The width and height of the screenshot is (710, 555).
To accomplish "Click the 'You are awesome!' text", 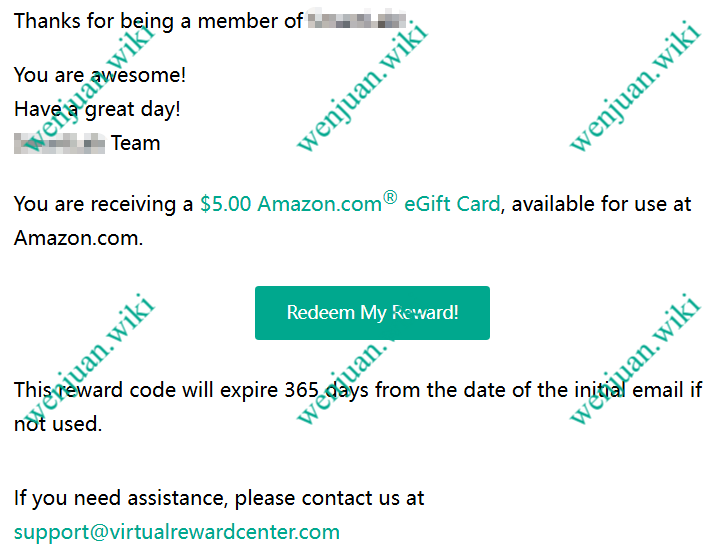I will pyautogui.click(x=100, y=75).
